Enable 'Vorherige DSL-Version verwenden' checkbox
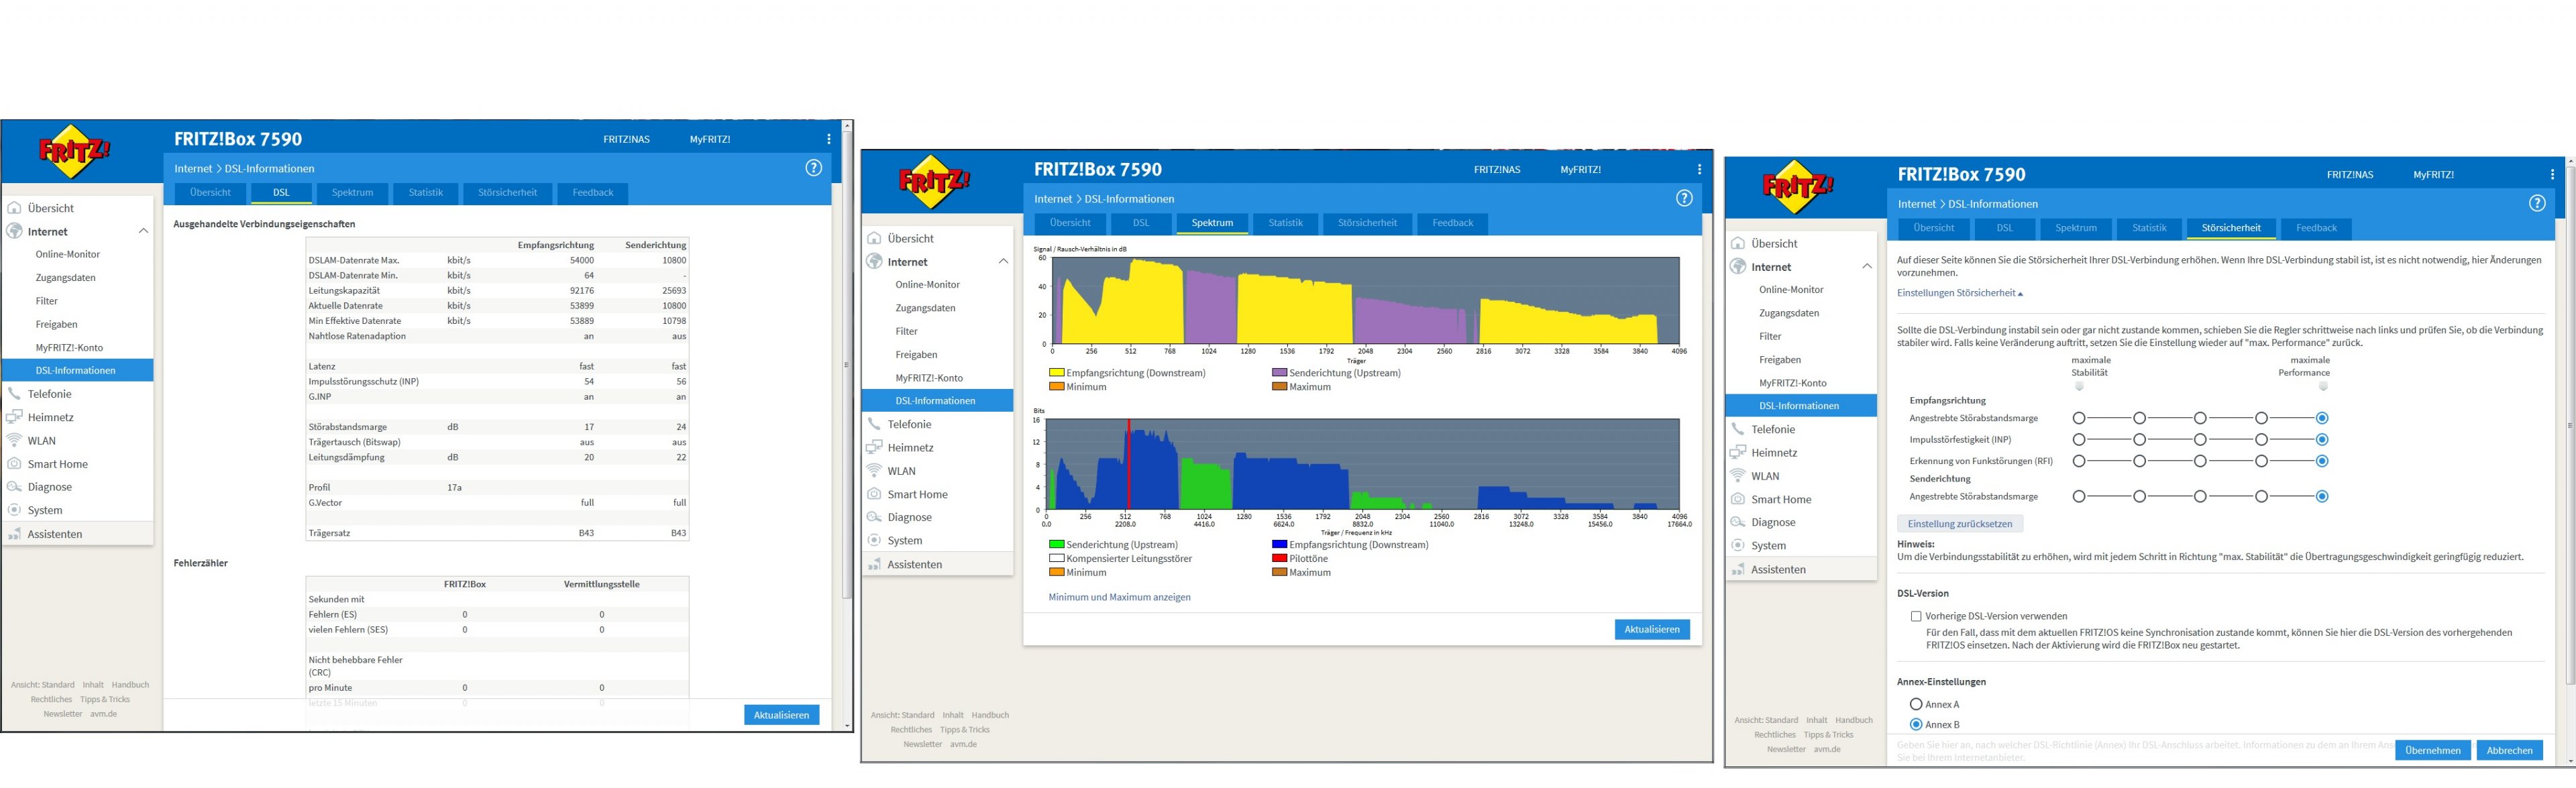 tap(1916, 616)
